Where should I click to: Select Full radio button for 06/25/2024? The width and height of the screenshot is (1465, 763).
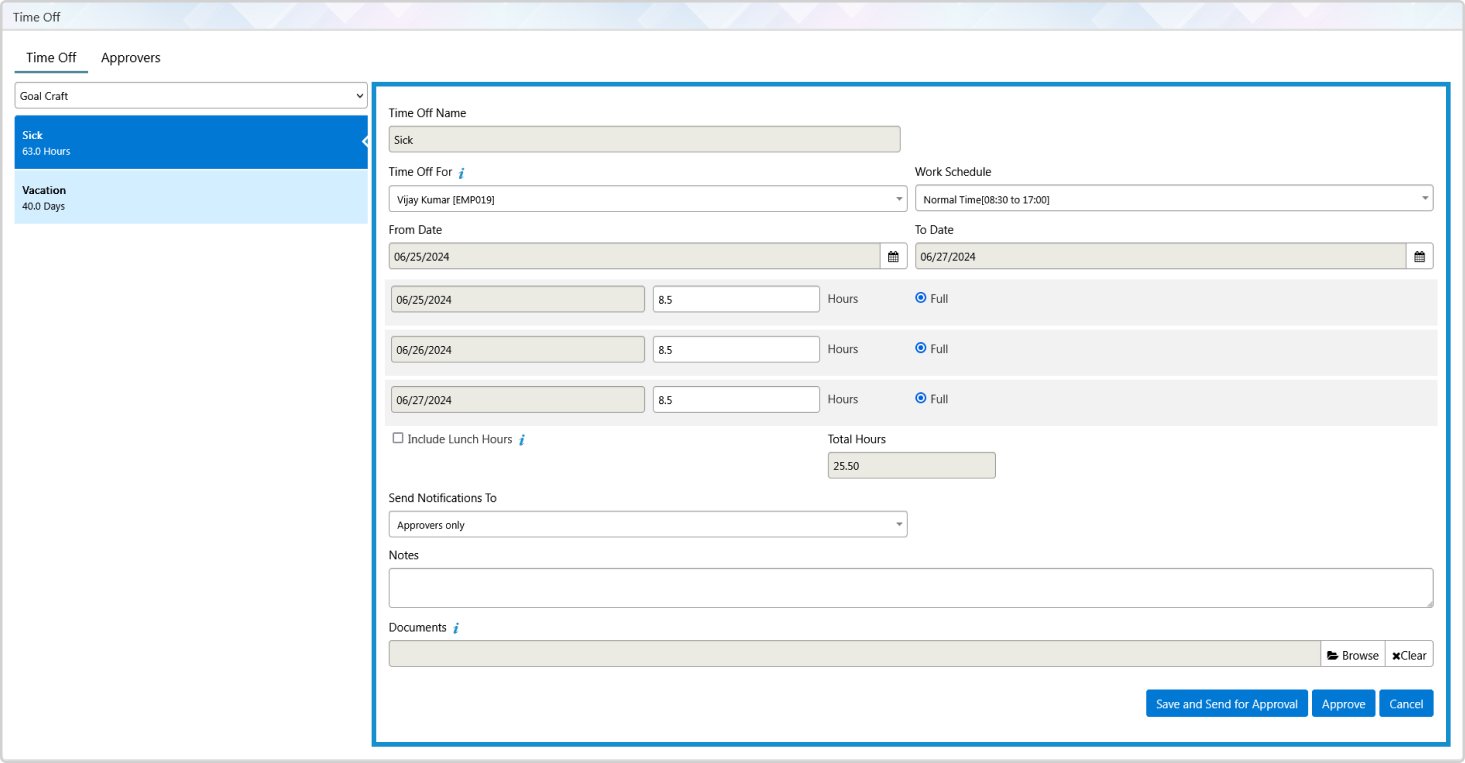coord(921,298)
